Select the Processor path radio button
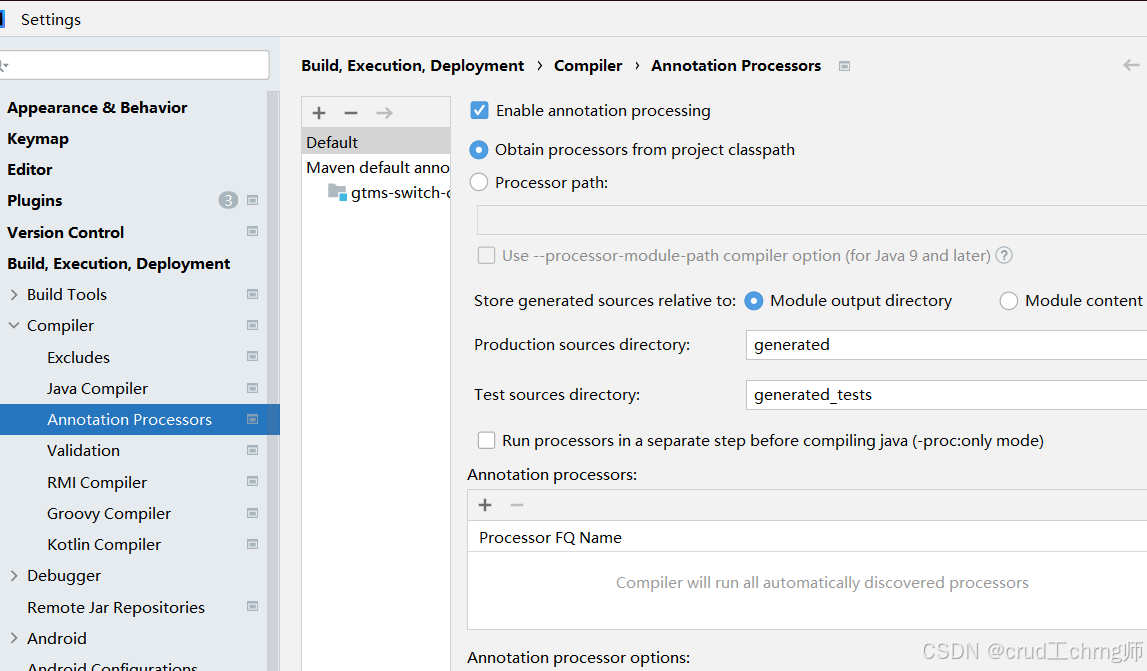This screenshot has height=671, width=1147. coord(478,182)
